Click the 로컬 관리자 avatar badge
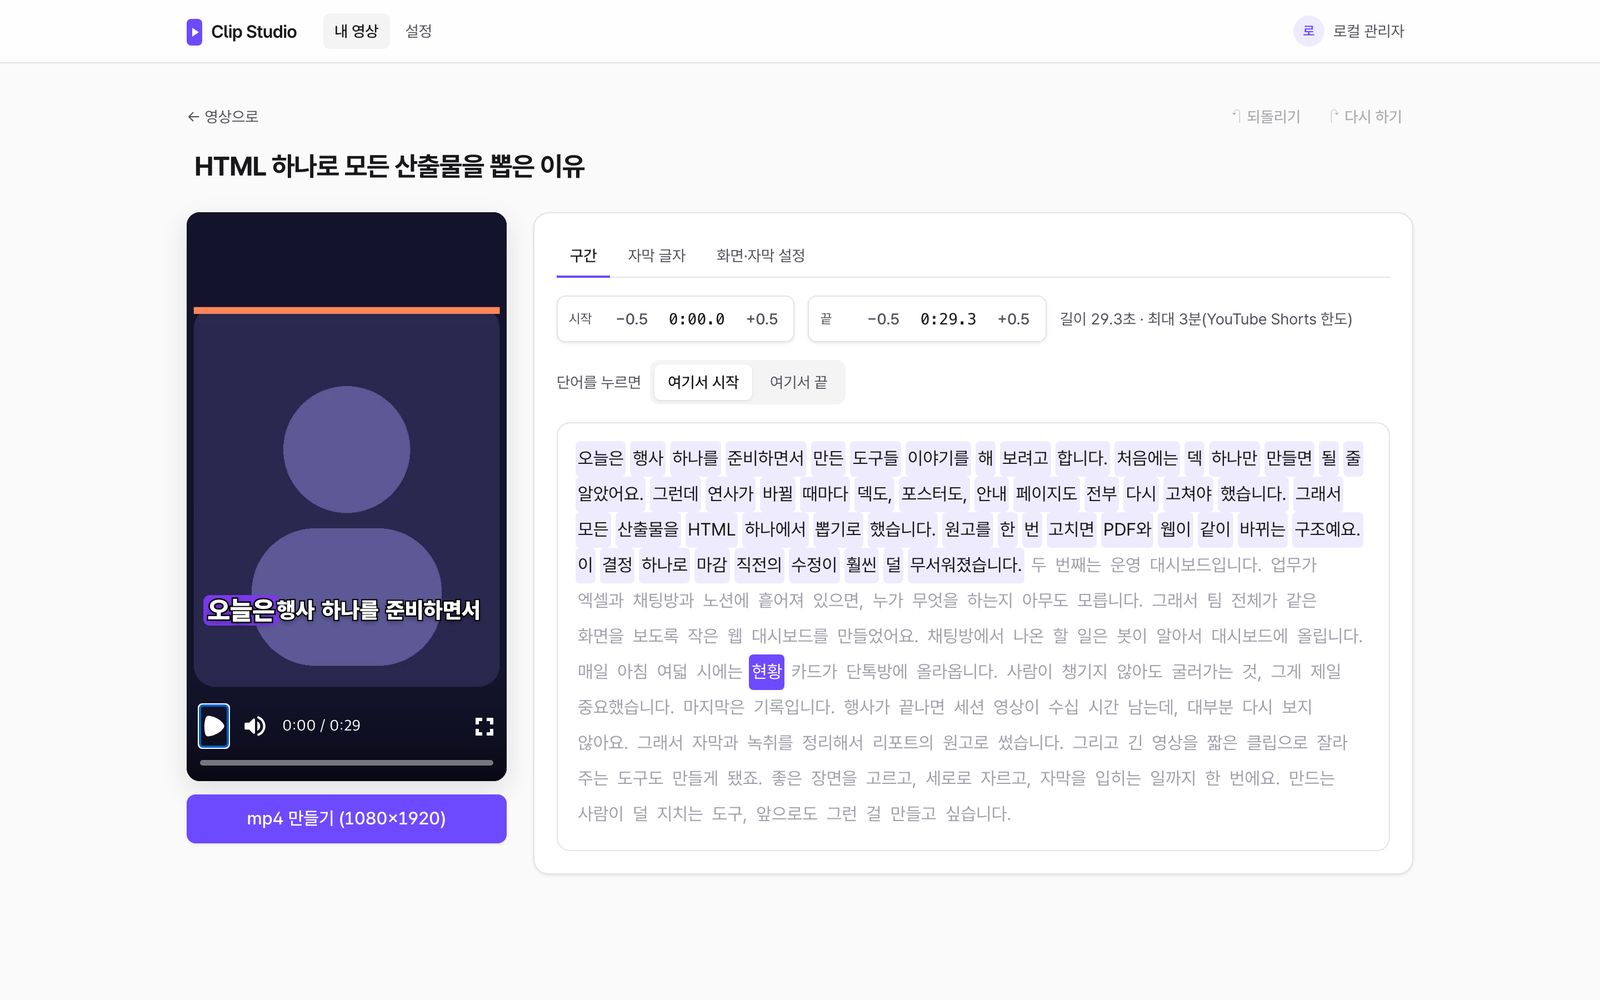The width and height of the screenshot is (1600, 1000). click(1308, 31)
